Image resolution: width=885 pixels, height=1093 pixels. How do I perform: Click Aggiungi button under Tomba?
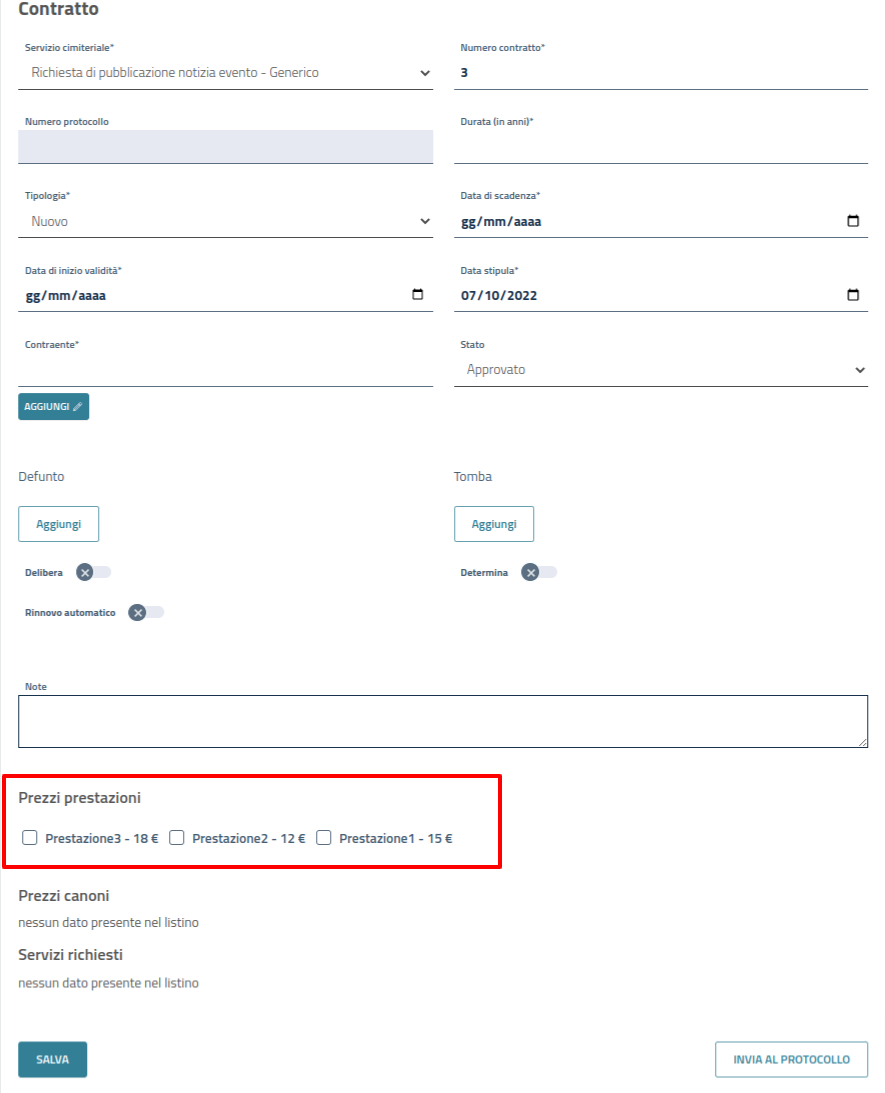tap(494, 524)
